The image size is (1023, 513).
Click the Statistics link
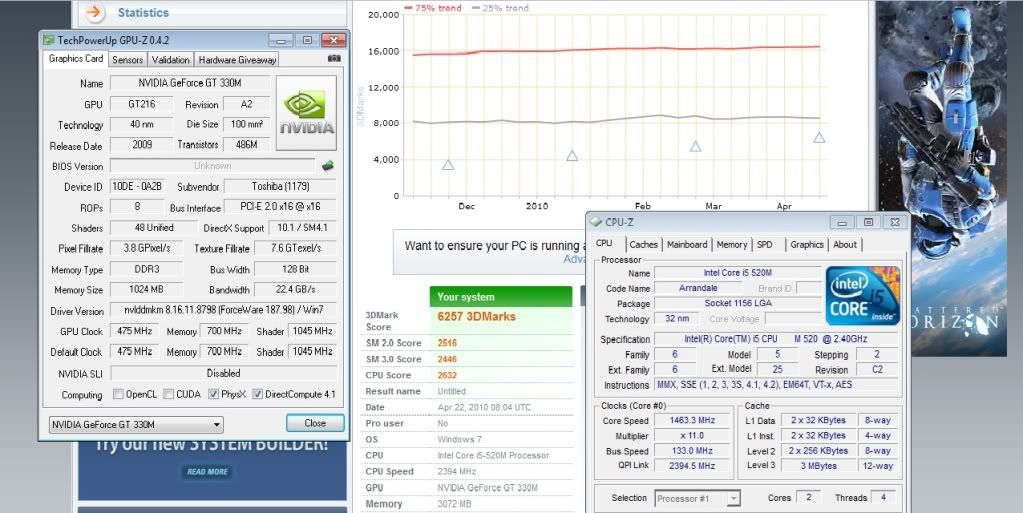click(x=143, y=13)
